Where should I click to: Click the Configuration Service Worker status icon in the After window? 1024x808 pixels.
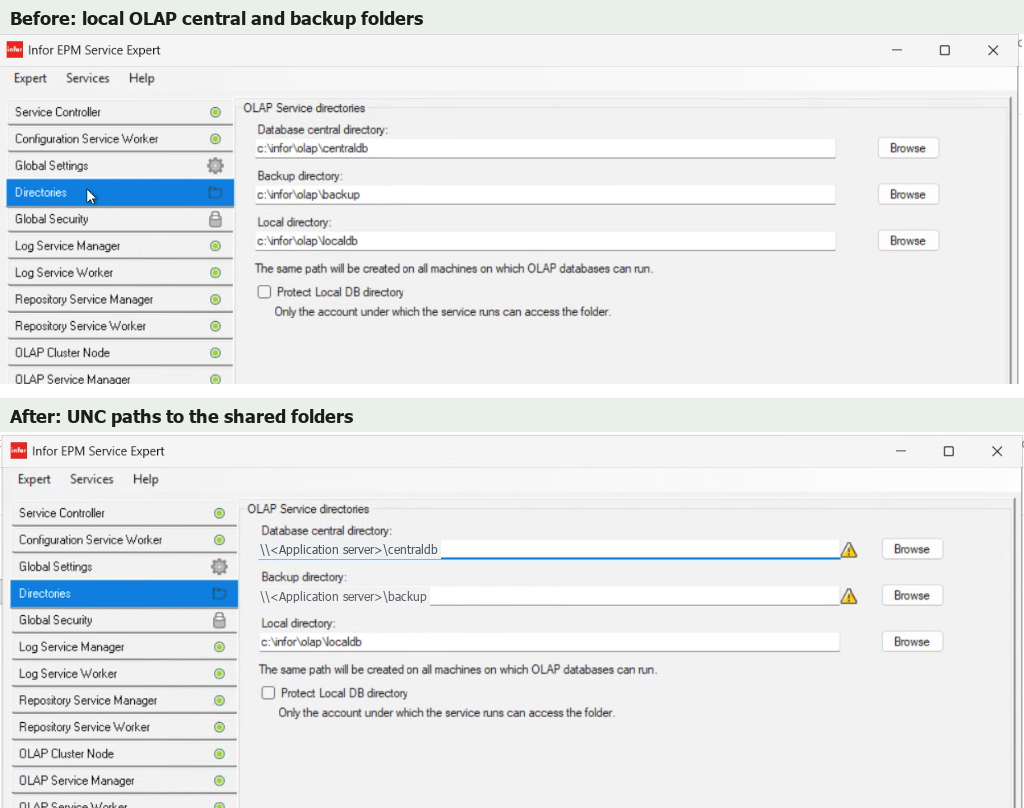pos(219,540)
